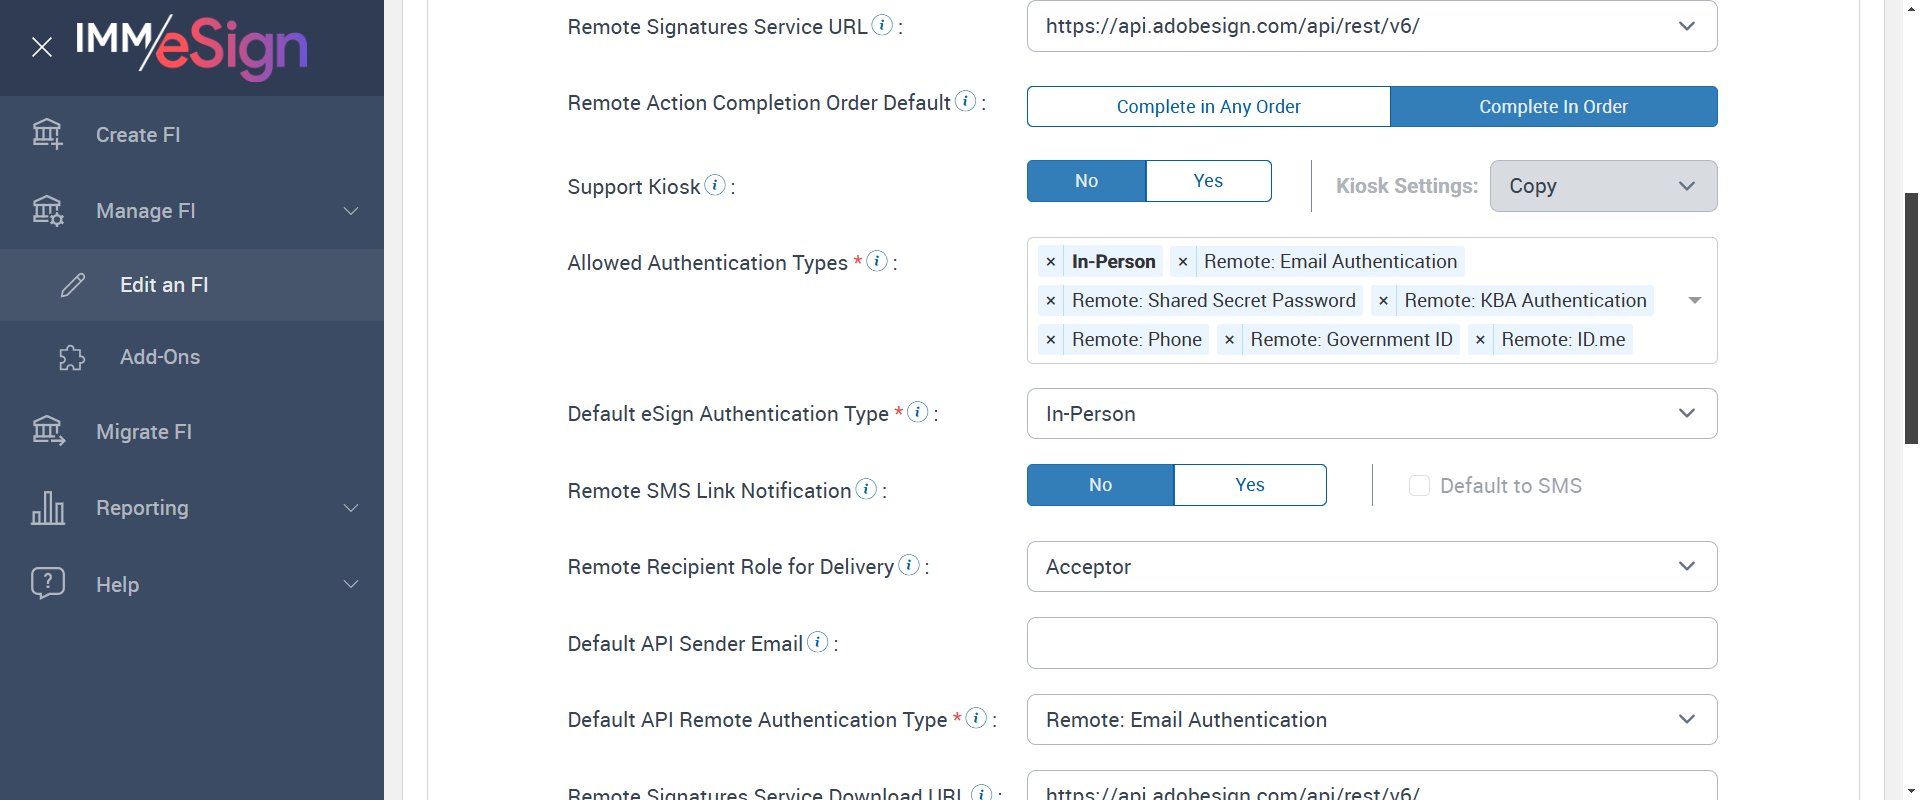1920x800 pixels.
Task: Click the vertical page scrollbar
Action: click(x=1911, y=318)
